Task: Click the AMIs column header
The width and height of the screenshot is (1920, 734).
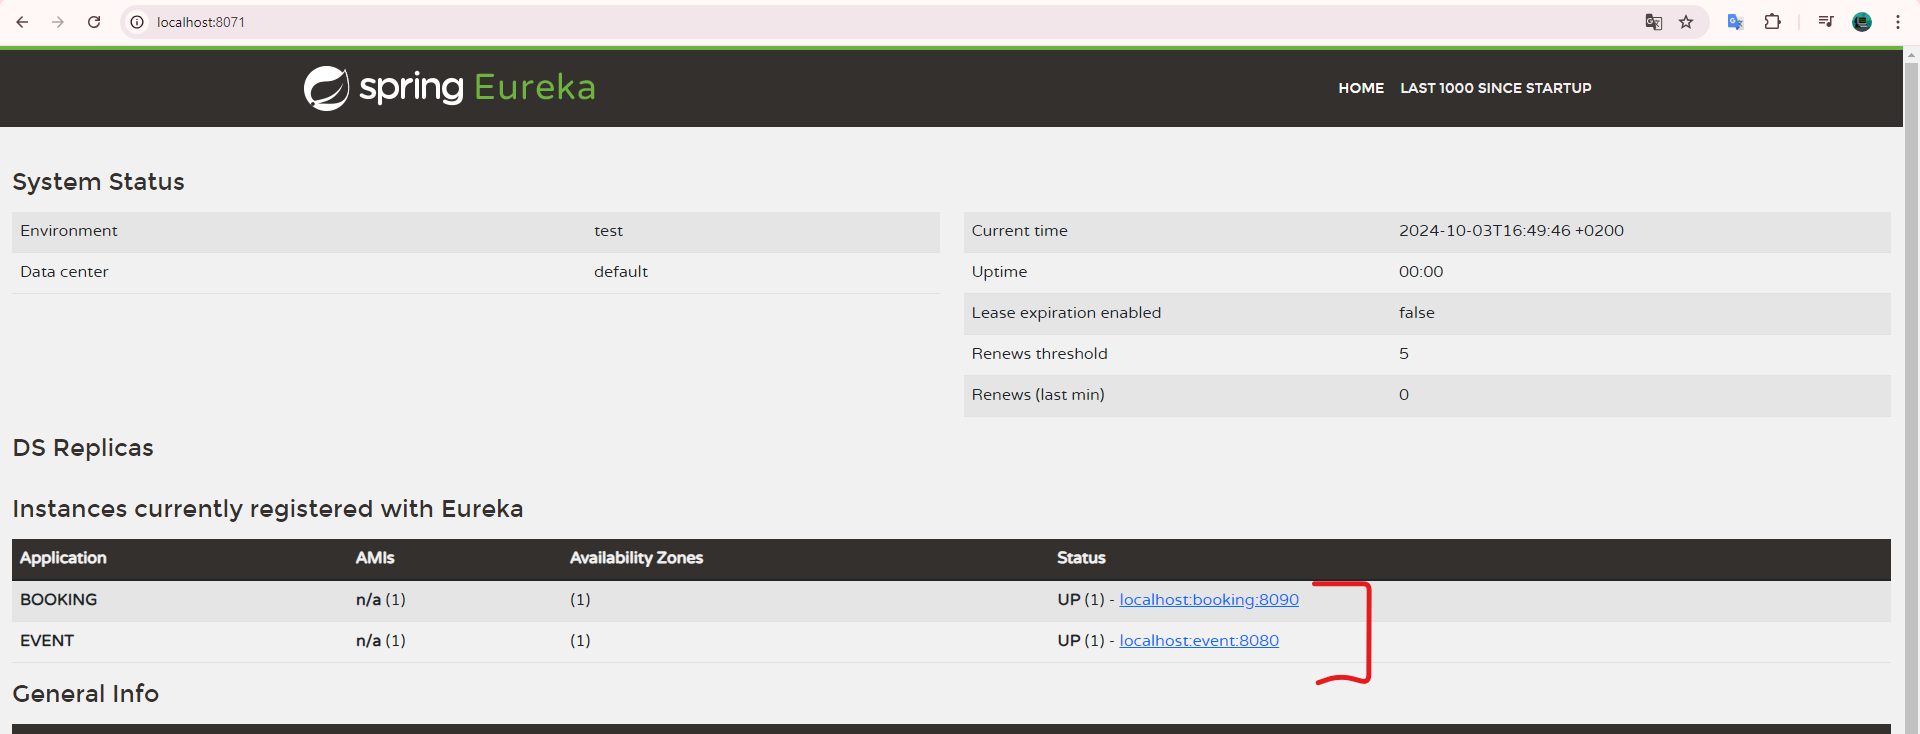Action: click(x=375, y=558)
